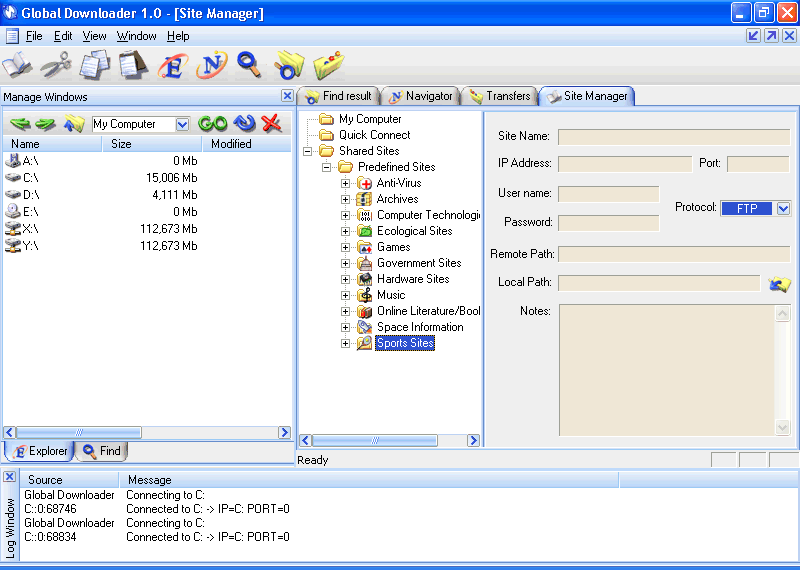800x570 pixels.
Task: Click the Hardware Sites icon
Action: point(364,279)
